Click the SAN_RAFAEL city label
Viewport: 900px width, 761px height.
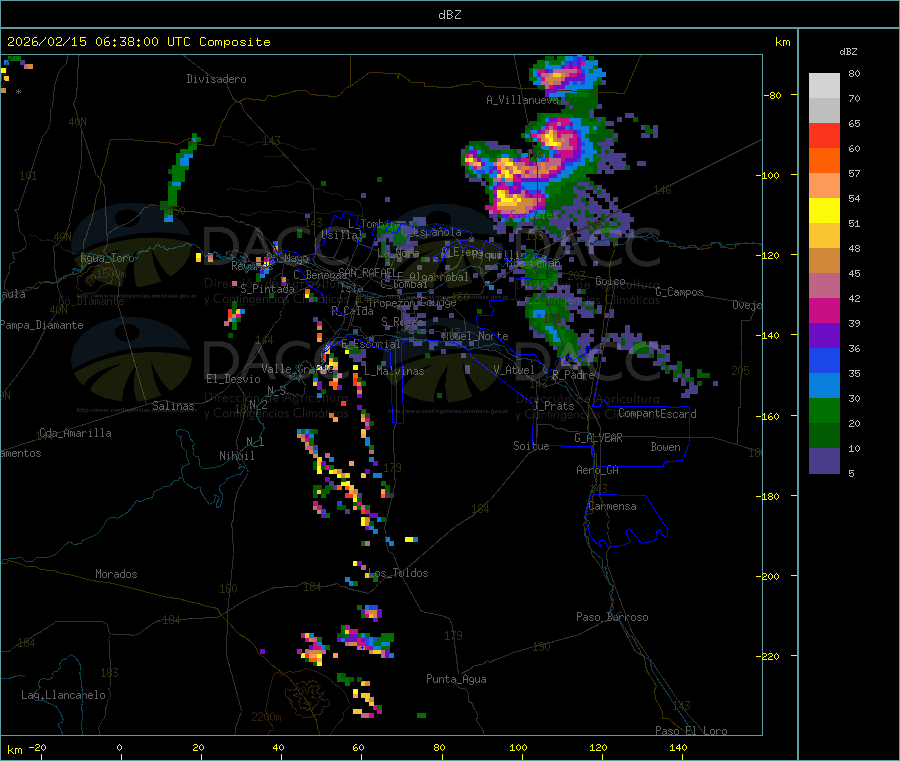[x=367, y=272]
